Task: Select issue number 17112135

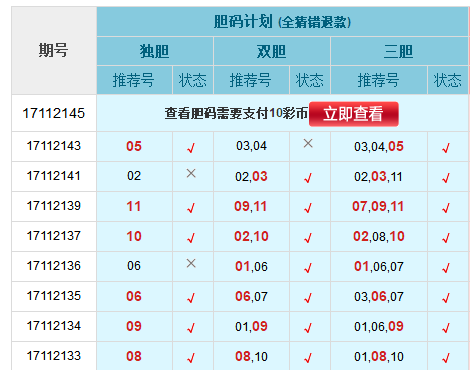Action: click(54, 296)
